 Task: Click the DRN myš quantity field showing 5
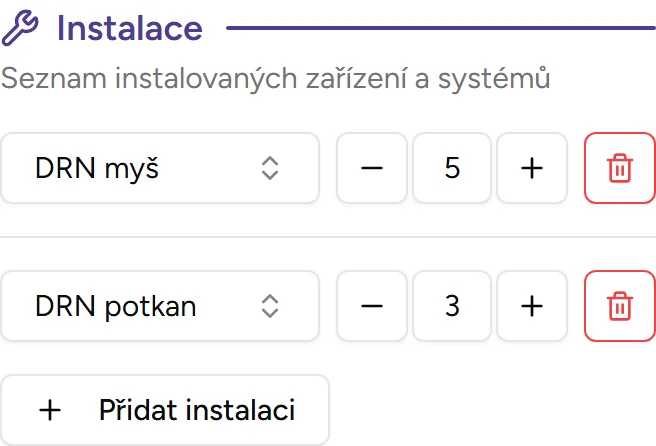[452, 168]
